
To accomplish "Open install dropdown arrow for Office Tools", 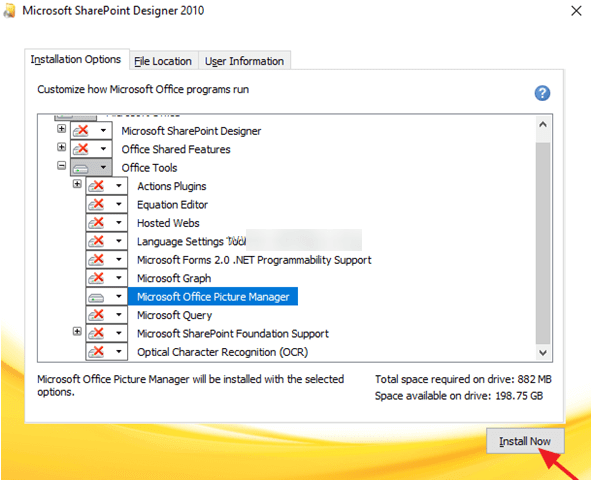I will 103,167.
